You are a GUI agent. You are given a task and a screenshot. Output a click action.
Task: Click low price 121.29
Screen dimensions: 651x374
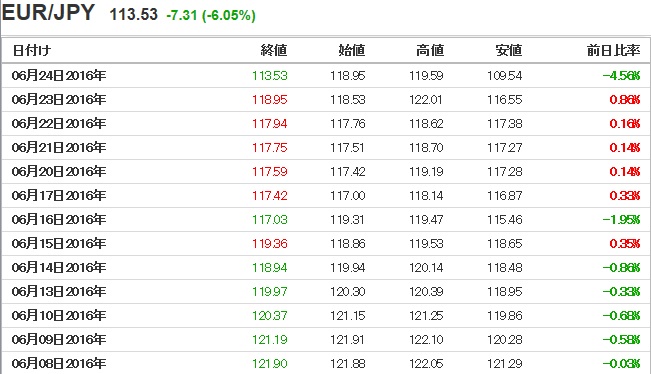505,364
